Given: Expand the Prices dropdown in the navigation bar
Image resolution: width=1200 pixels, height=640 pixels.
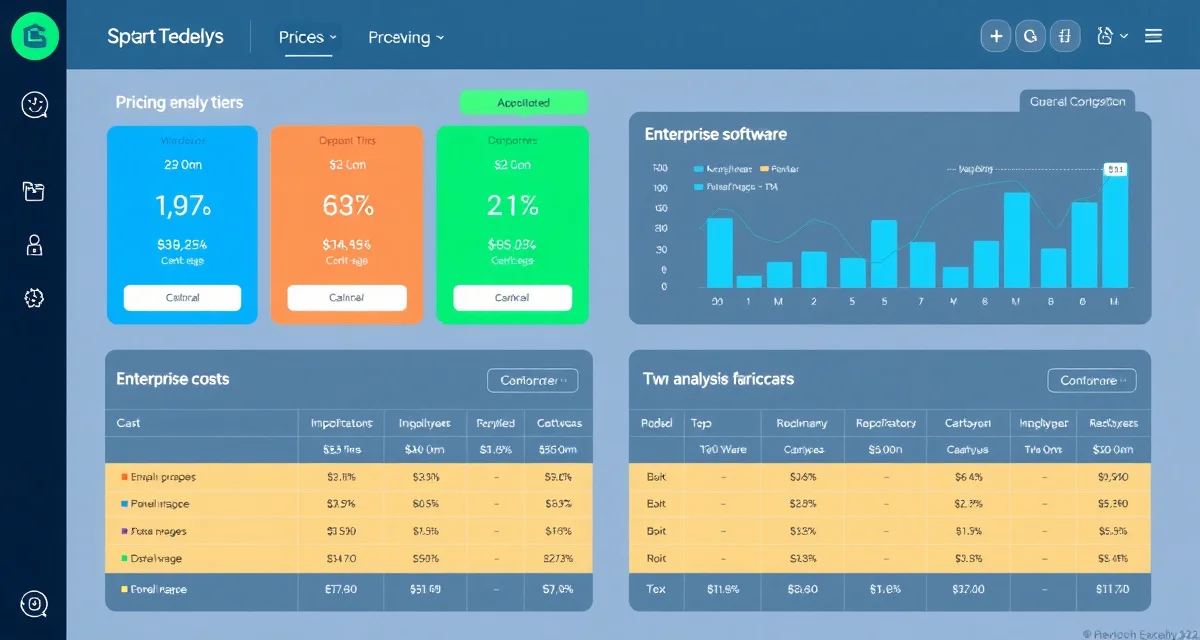Looking at the screenshot, I should click(x=306, y=36).
